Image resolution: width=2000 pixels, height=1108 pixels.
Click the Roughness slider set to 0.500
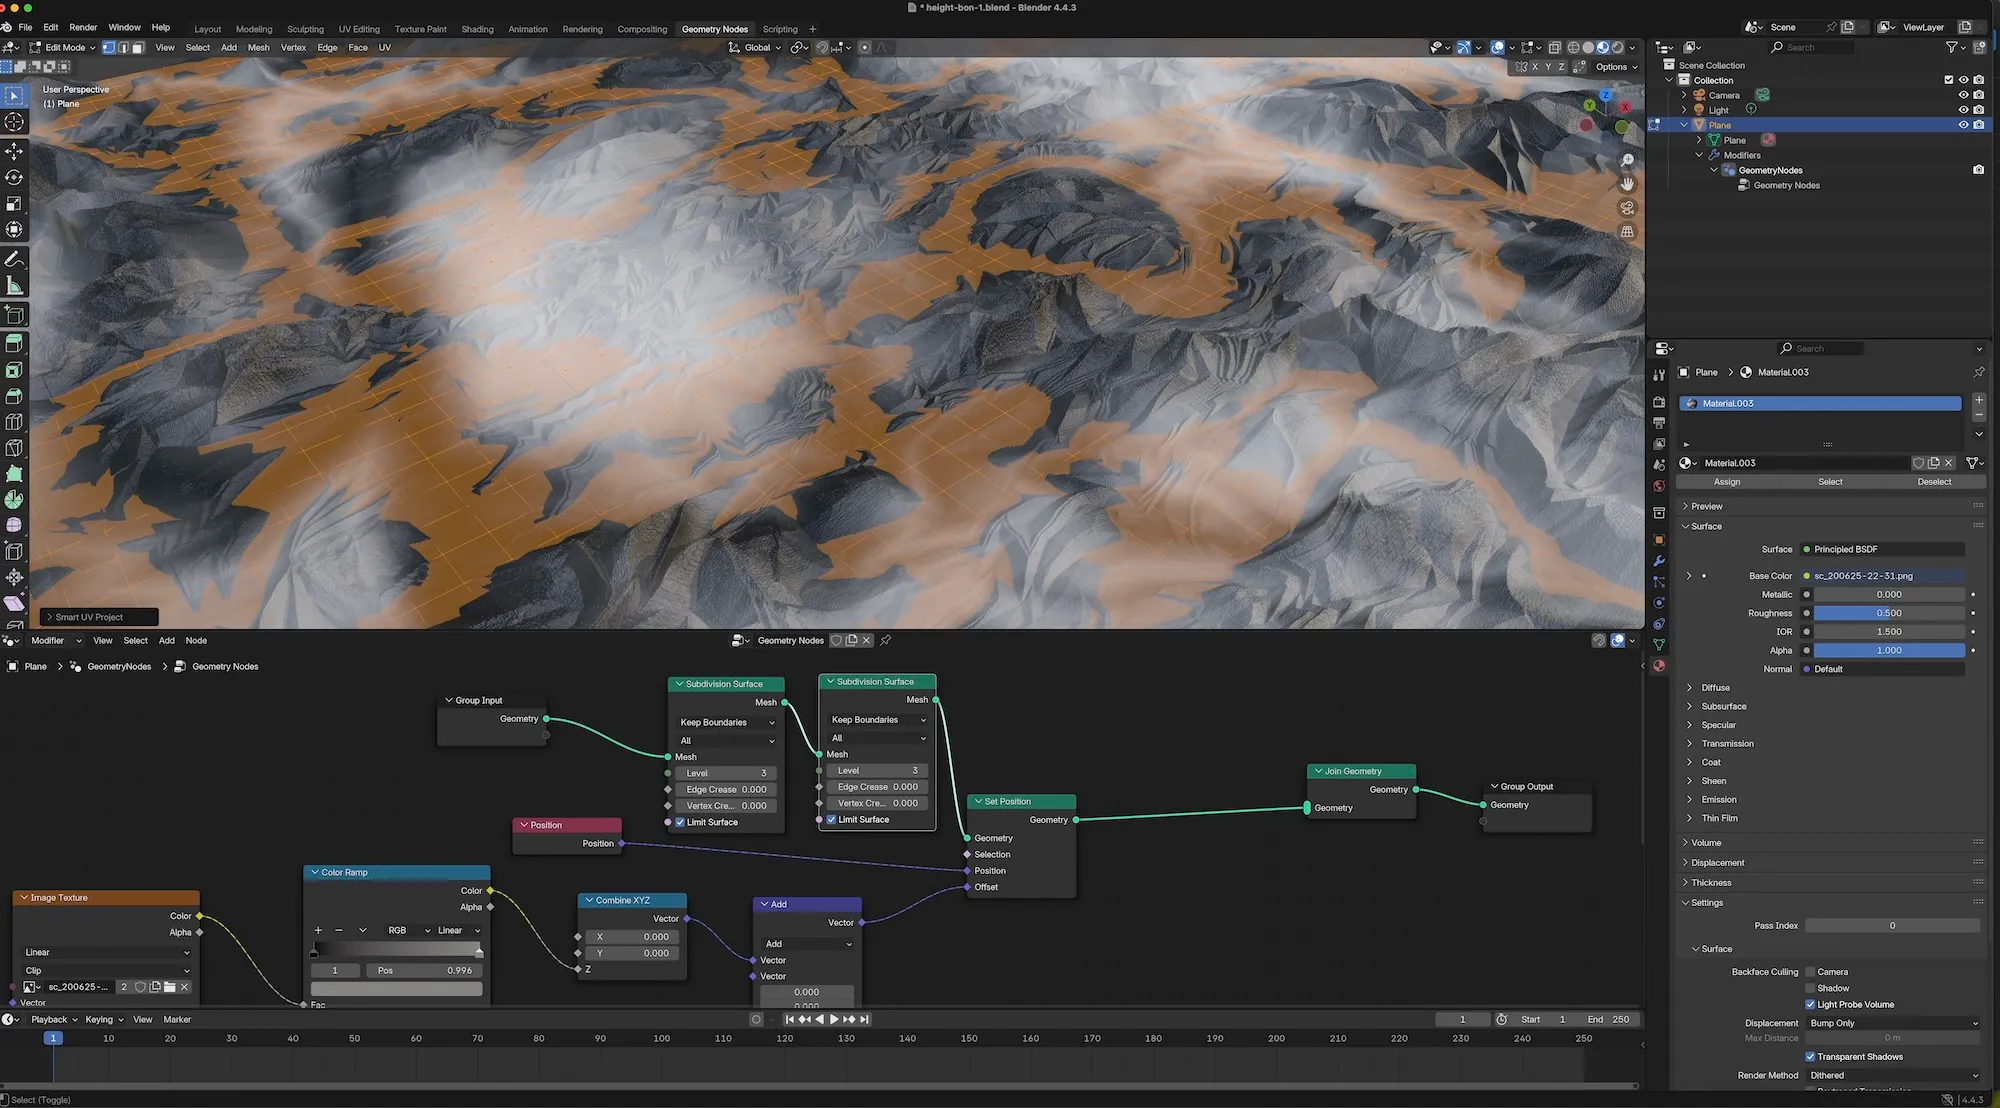click(x=1888, y=613)
